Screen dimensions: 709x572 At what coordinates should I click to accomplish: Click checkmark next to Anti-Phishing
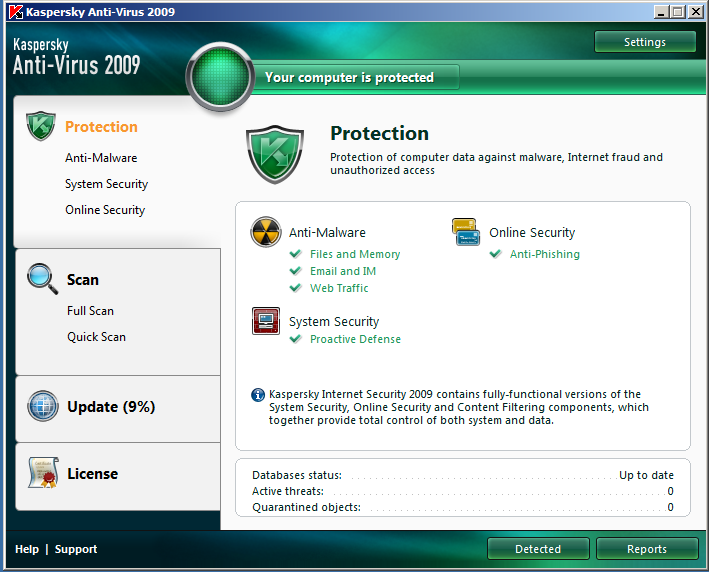pos(496,254)
